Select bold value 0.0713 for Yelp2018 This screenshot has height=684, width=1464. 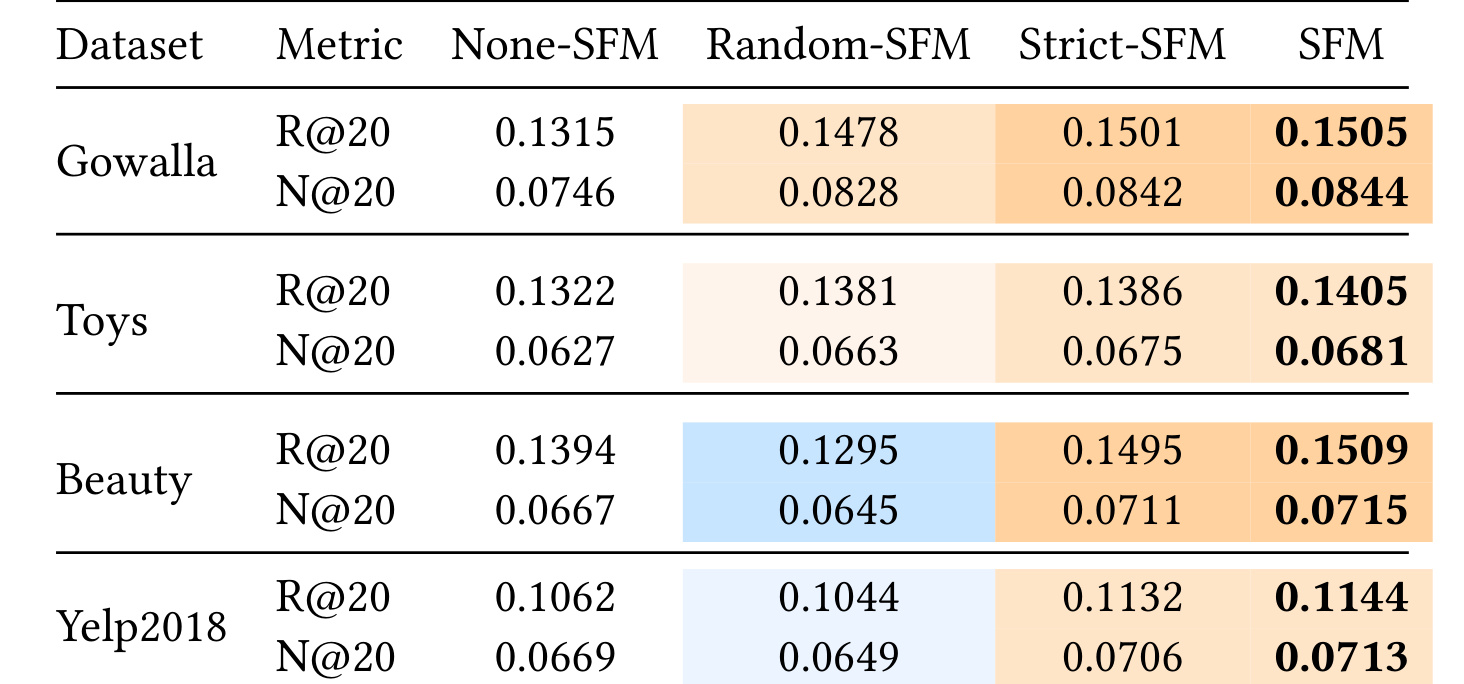(1340, 656)
